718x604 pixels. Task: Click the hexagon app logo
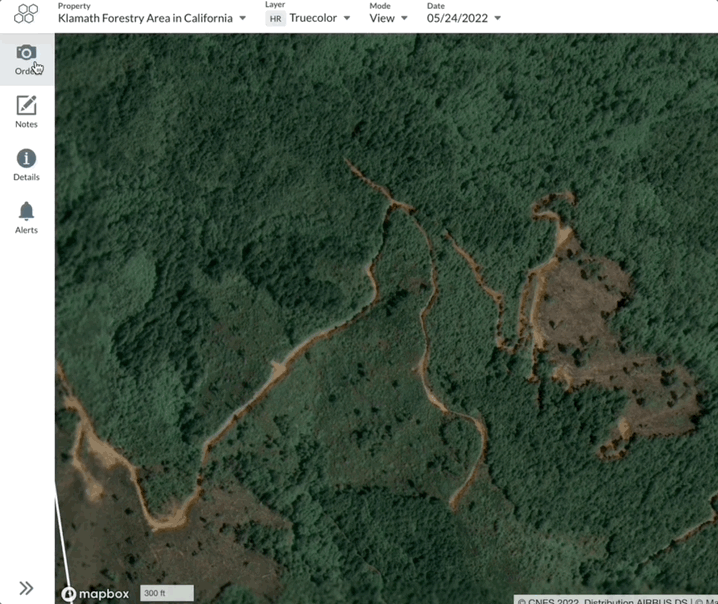(x=26, y=14)
